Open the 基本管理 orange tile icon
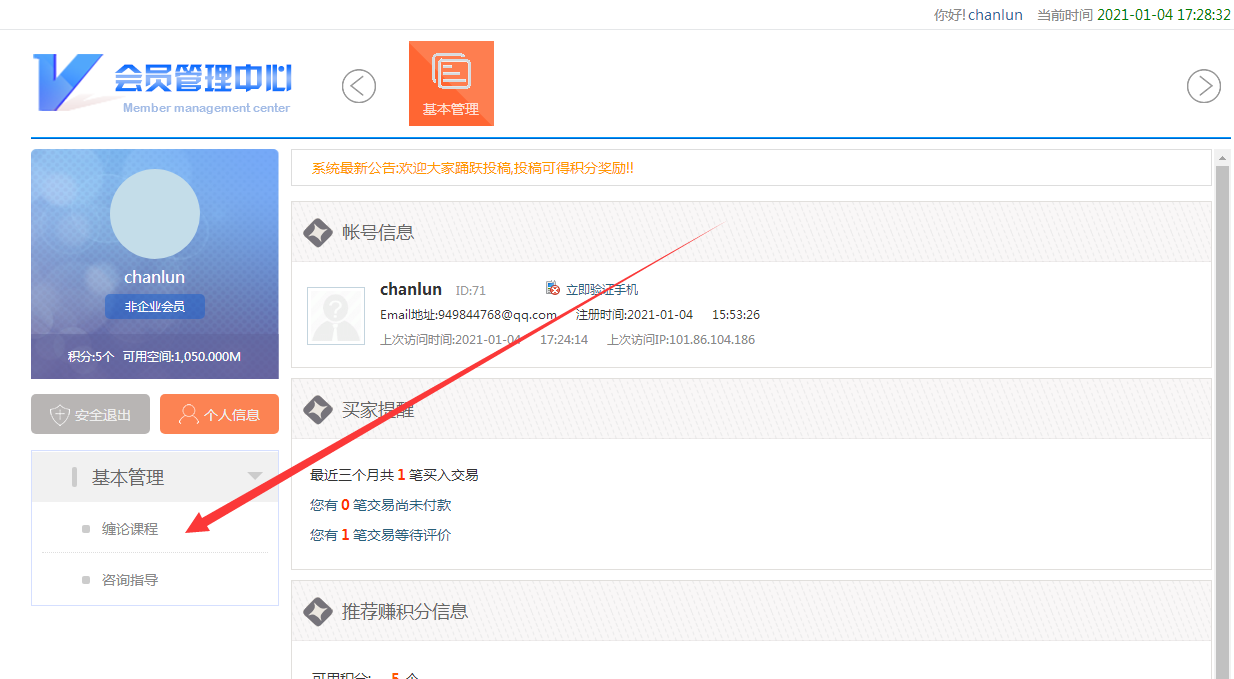Viewport: 1234px width, 679px height. click(451, 83)
